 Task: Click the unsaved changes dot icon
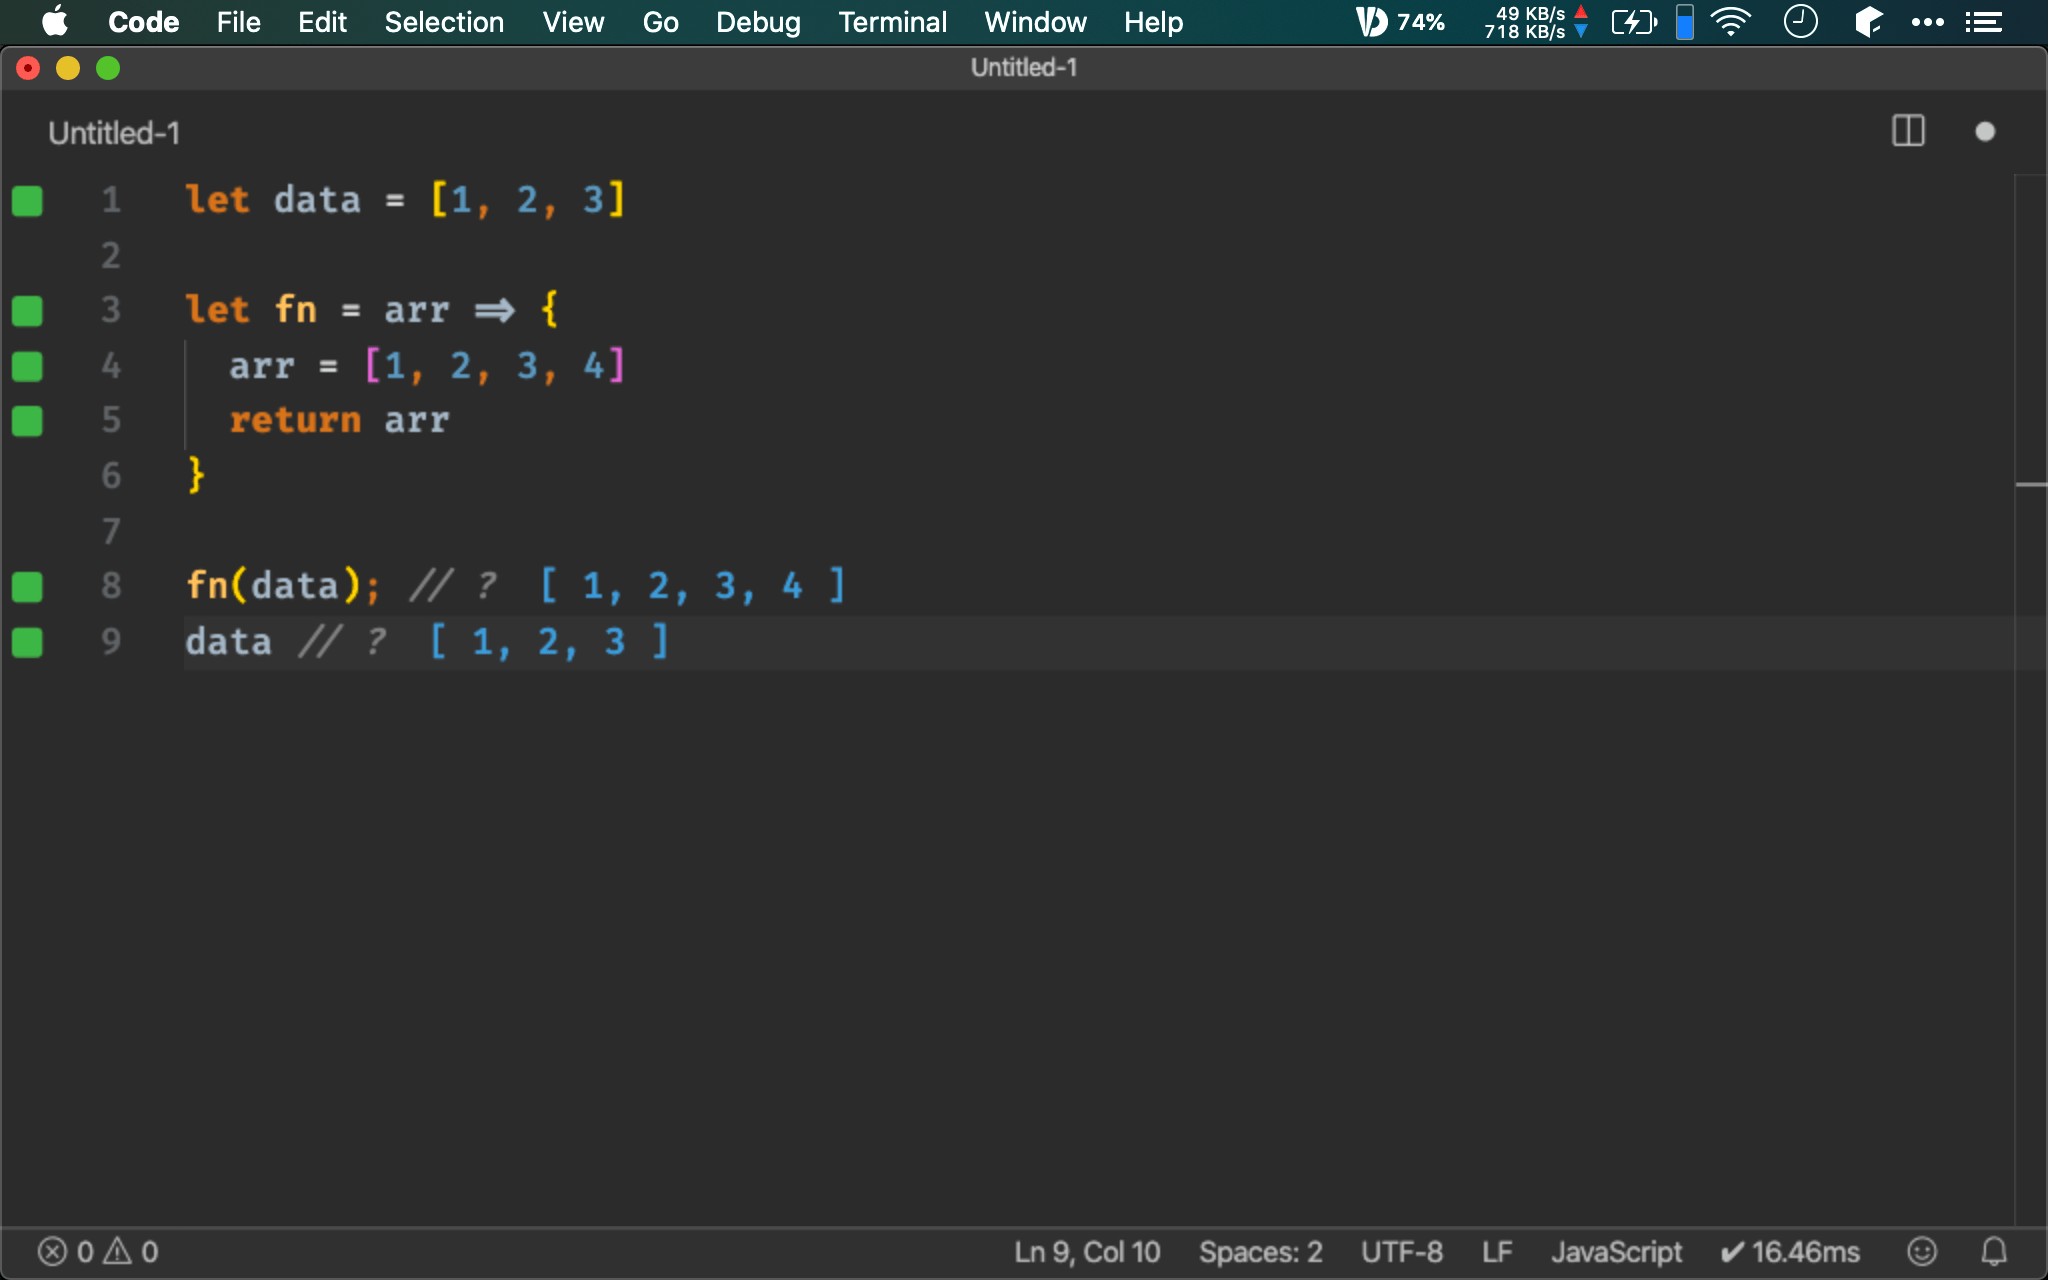tap(1985, 132)
